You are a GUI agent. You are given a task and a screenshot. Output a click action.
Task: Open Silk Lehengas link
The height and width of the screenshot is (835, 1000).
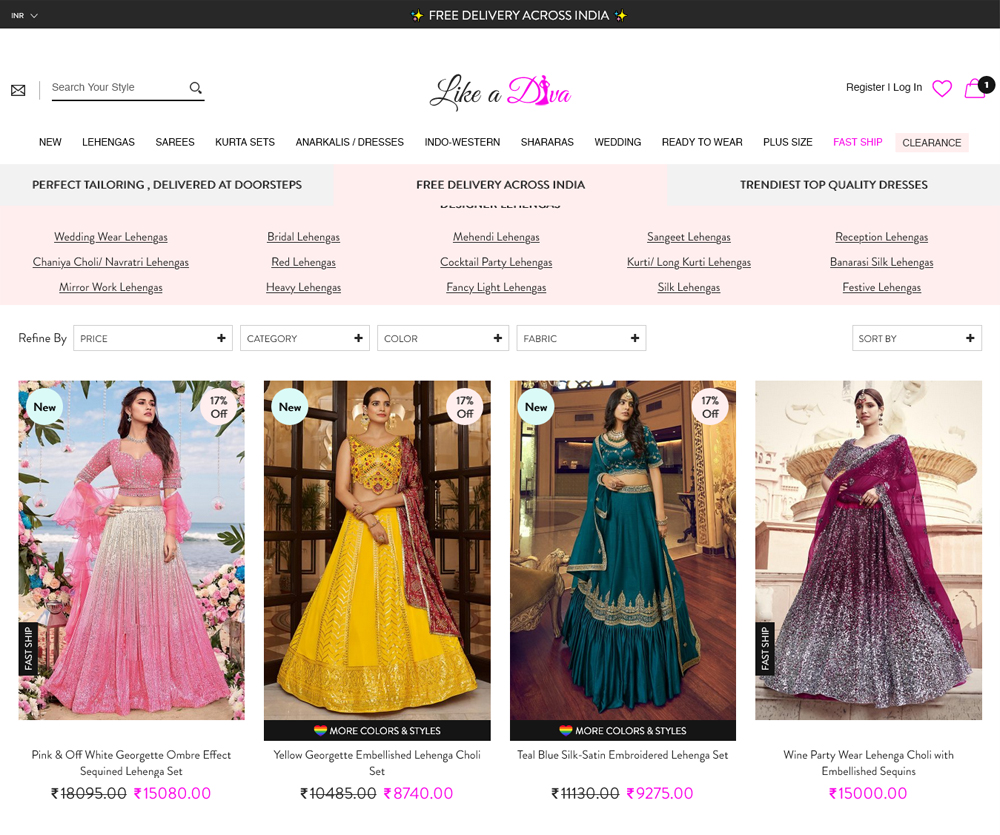[x=689, y=288]
